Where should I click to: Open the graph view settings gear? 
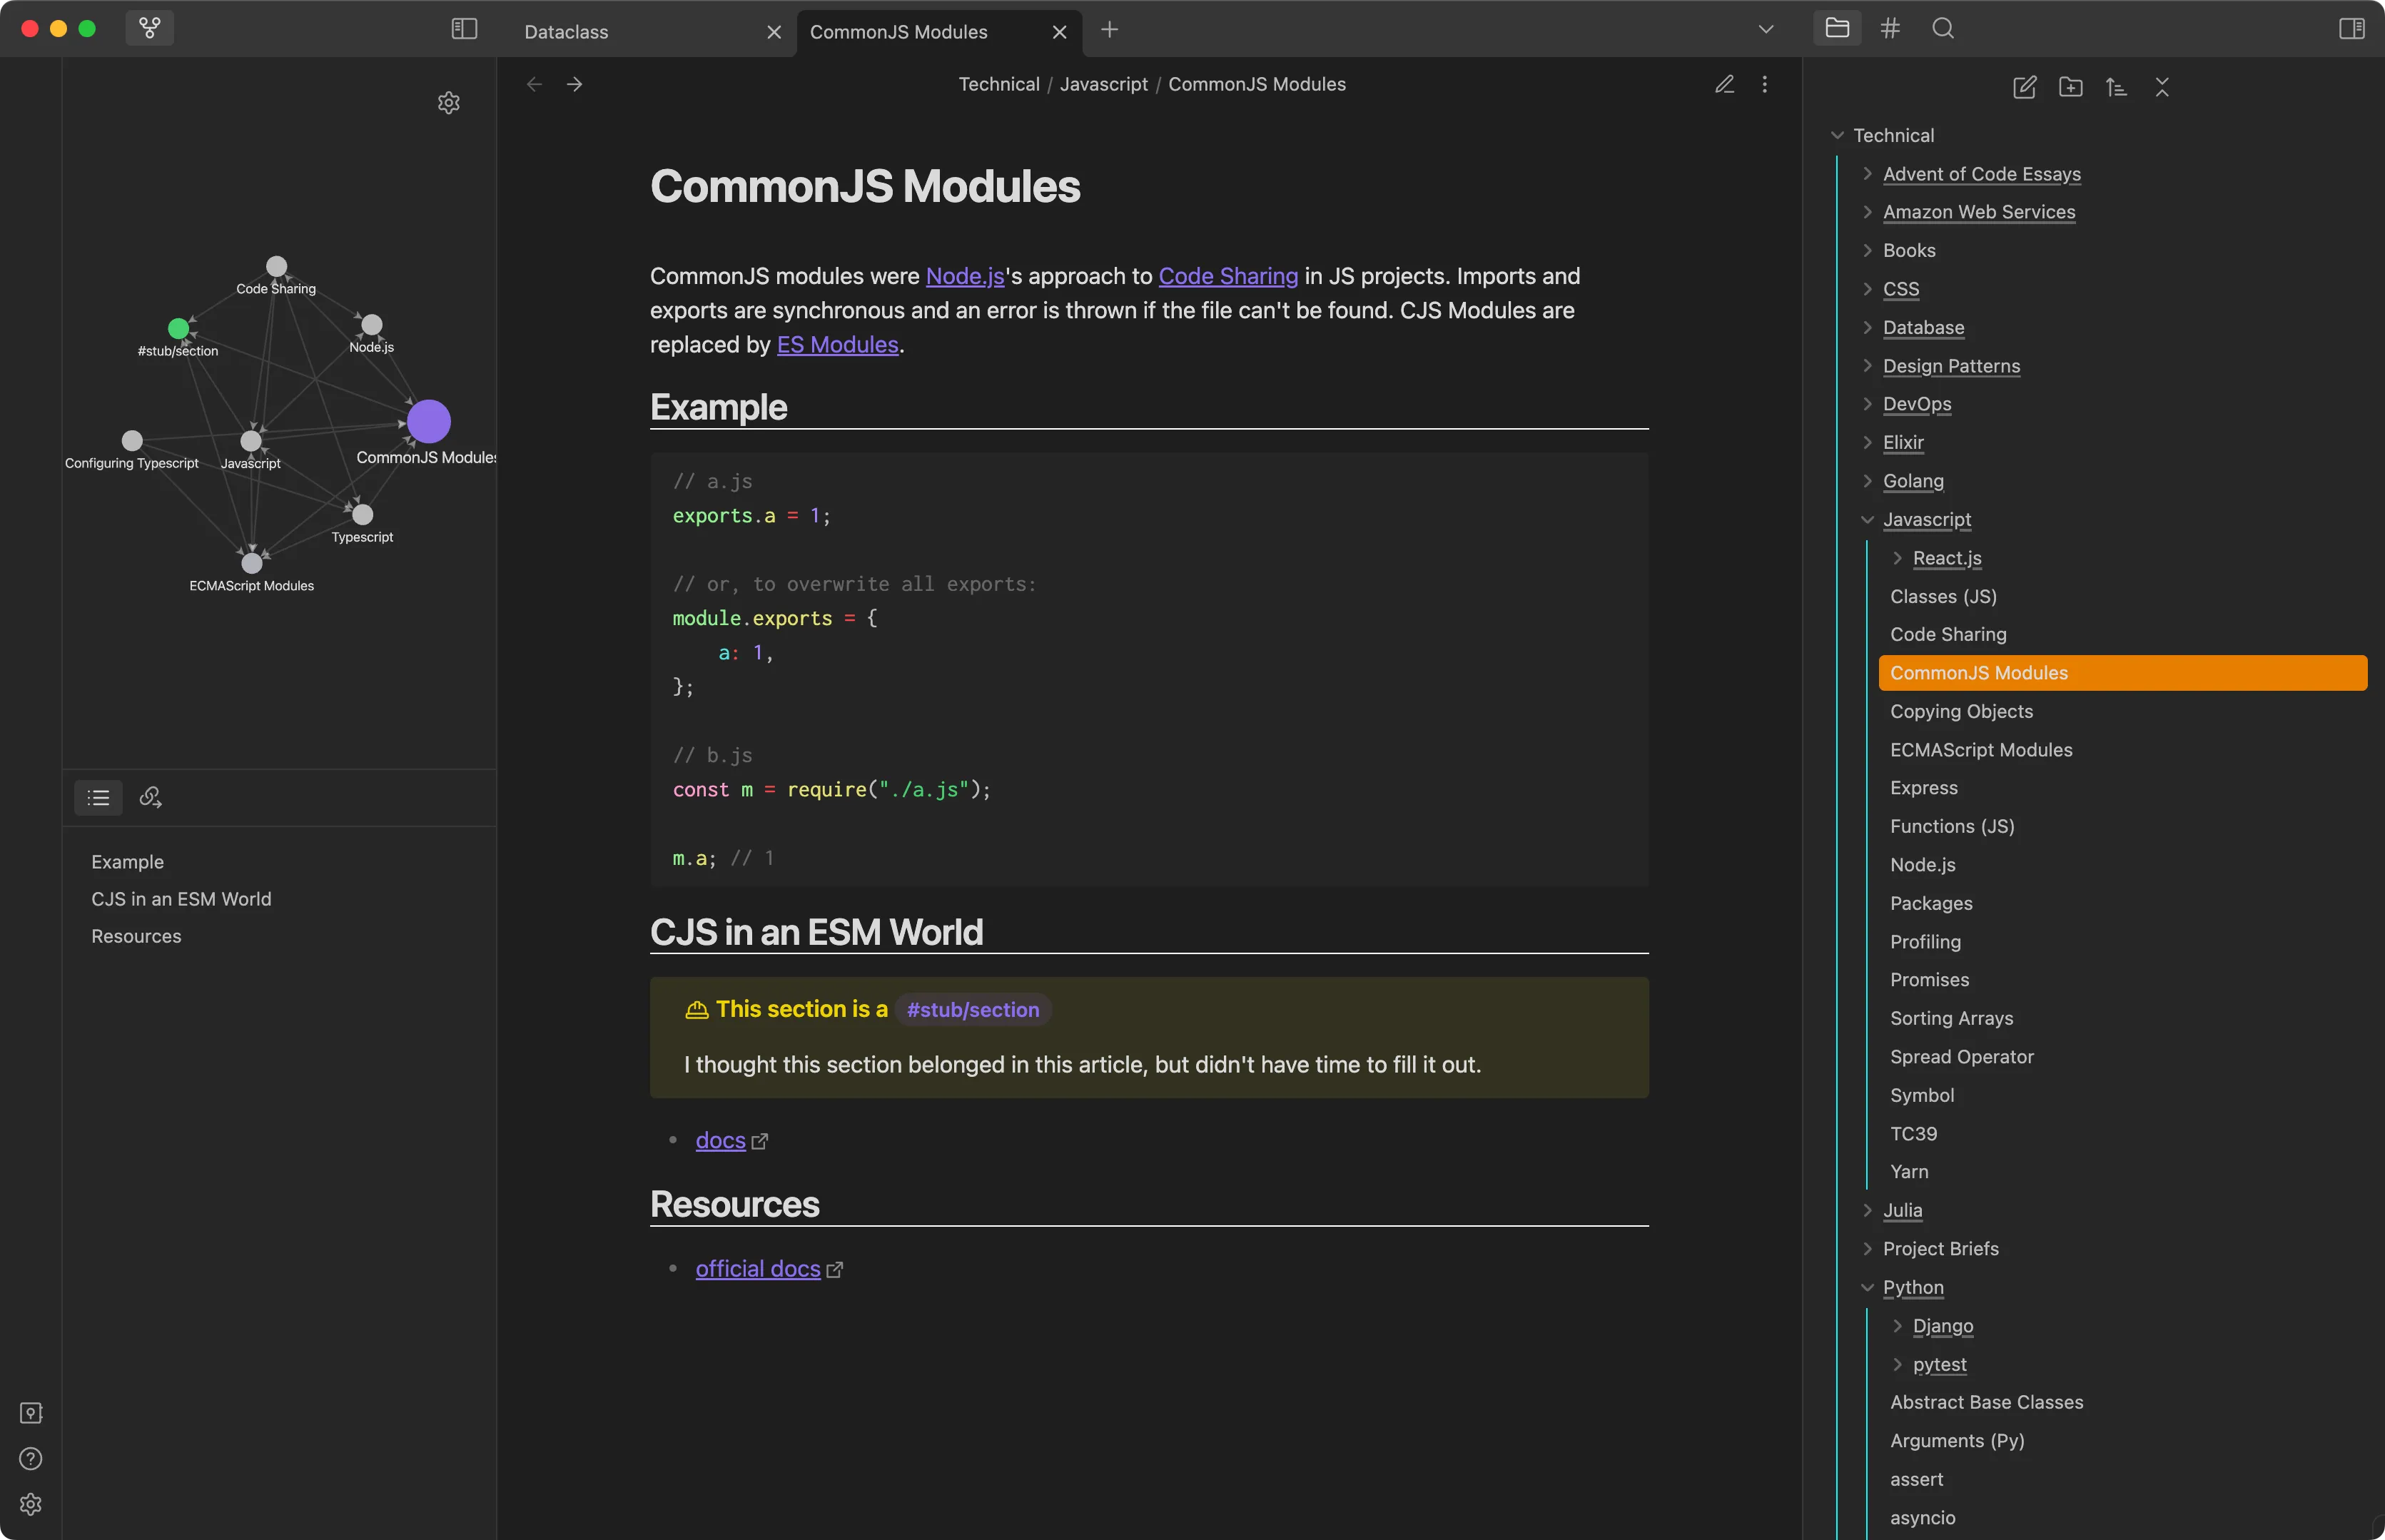click(448, 103)
